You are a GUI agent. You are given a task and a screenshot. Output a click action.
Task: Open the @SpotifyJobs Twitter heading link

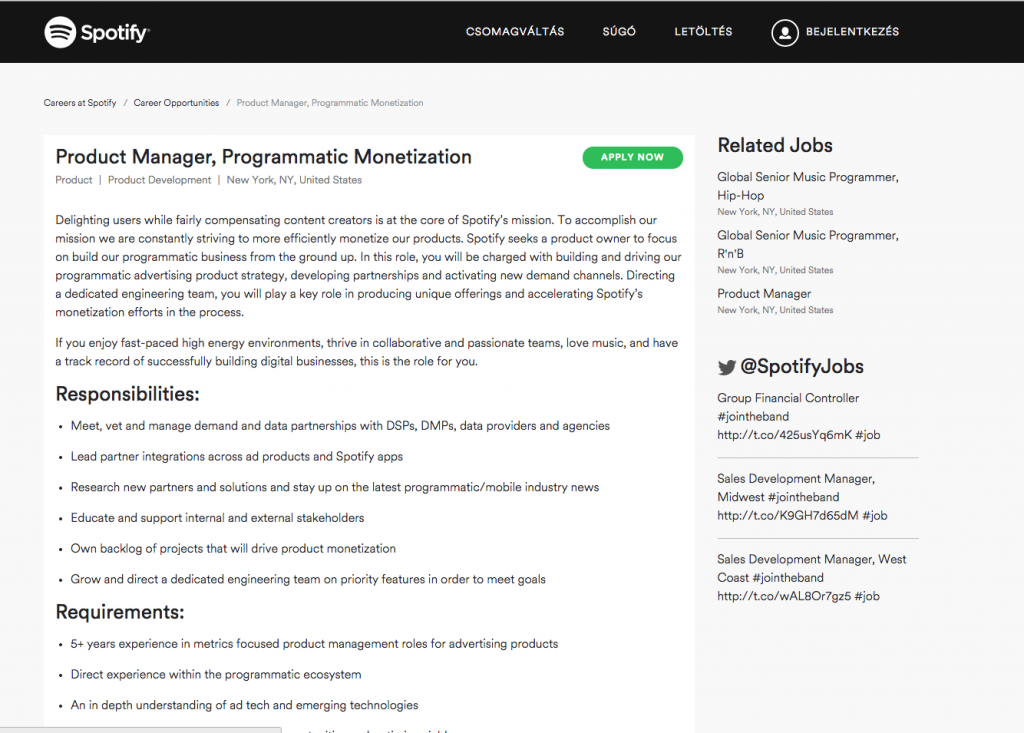[x=801, y=366]
